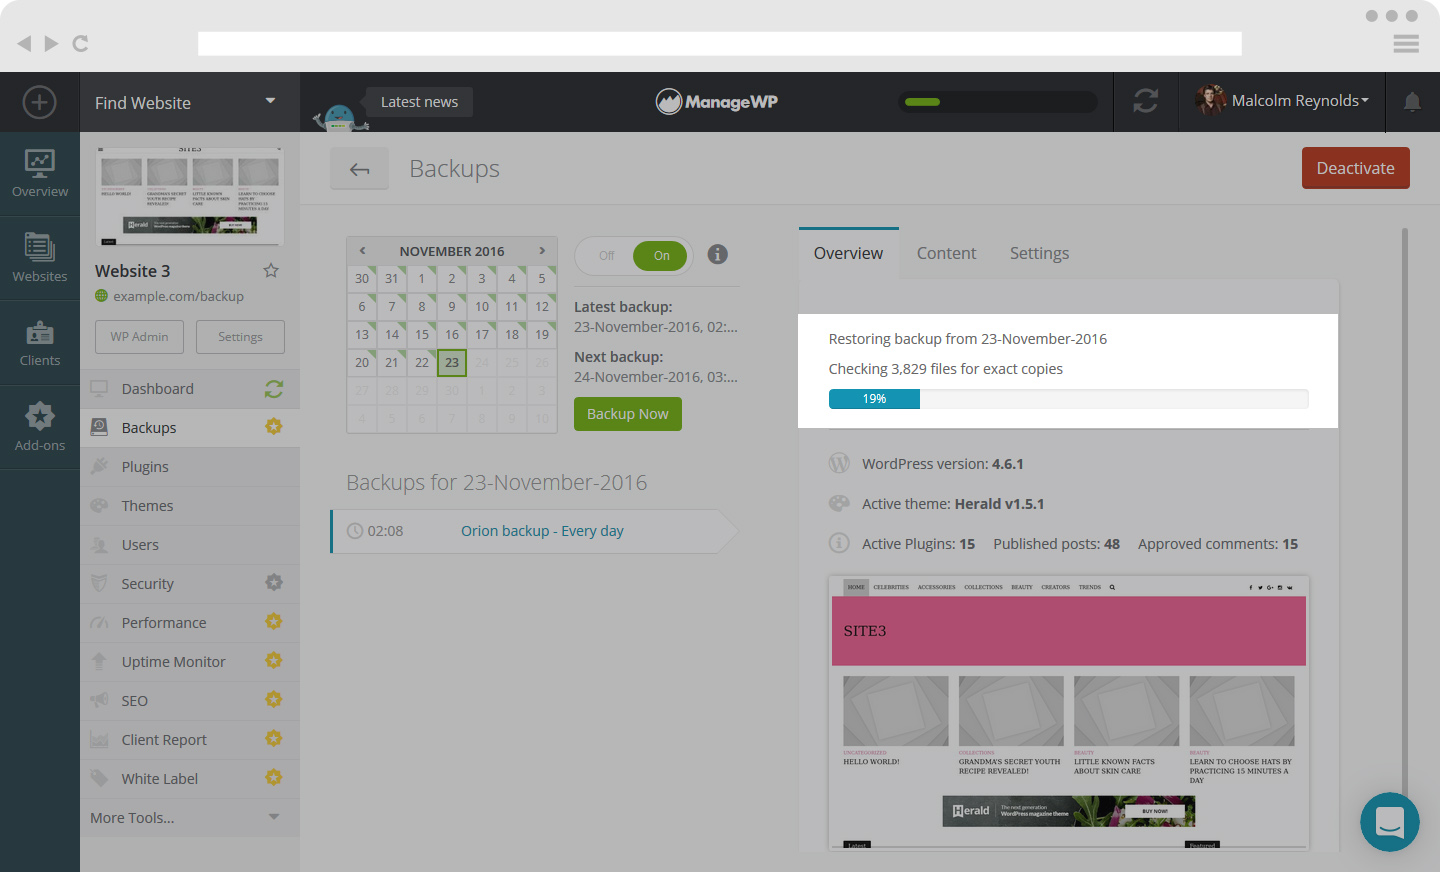Click the Website 3 thumbnail preview
This screenshot has height=872, width=1440.
tap(190, 196)
